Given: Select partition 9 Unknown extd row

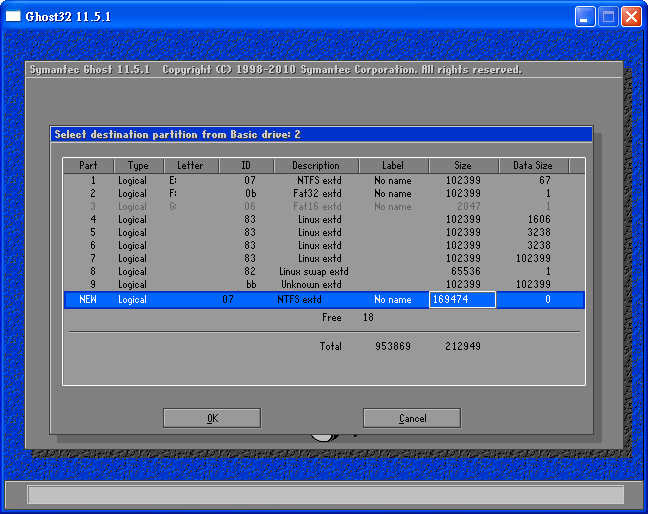Looking at the screenshot, I should pos(324,284).
